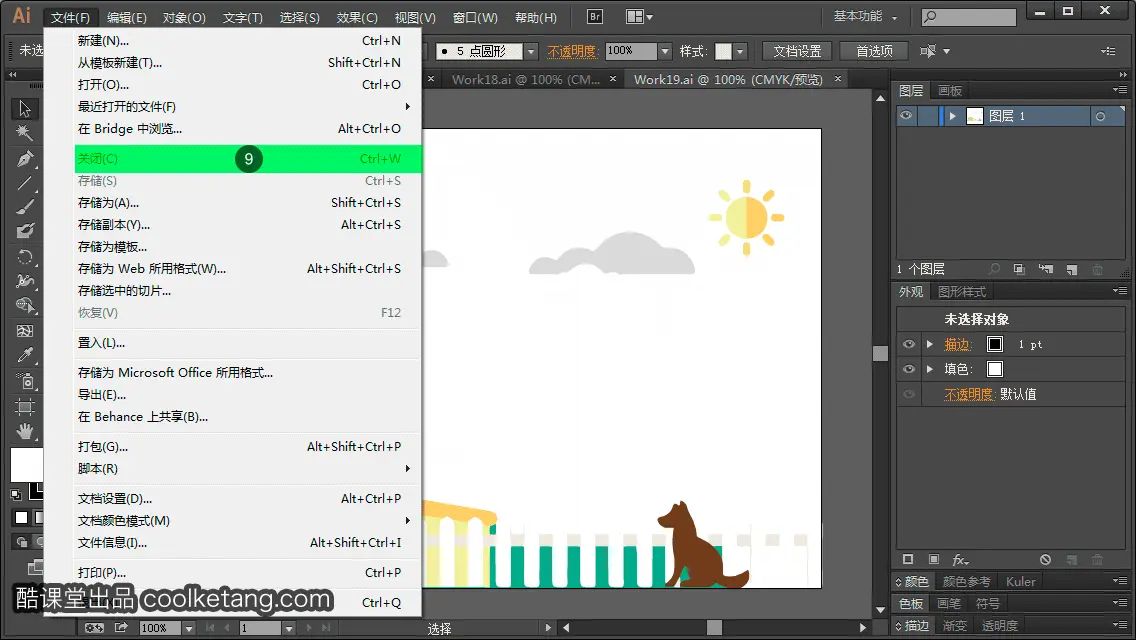1136x640 pixels.
Task: Click the fill color swatch in Appearance
Action: click(995, 369)
